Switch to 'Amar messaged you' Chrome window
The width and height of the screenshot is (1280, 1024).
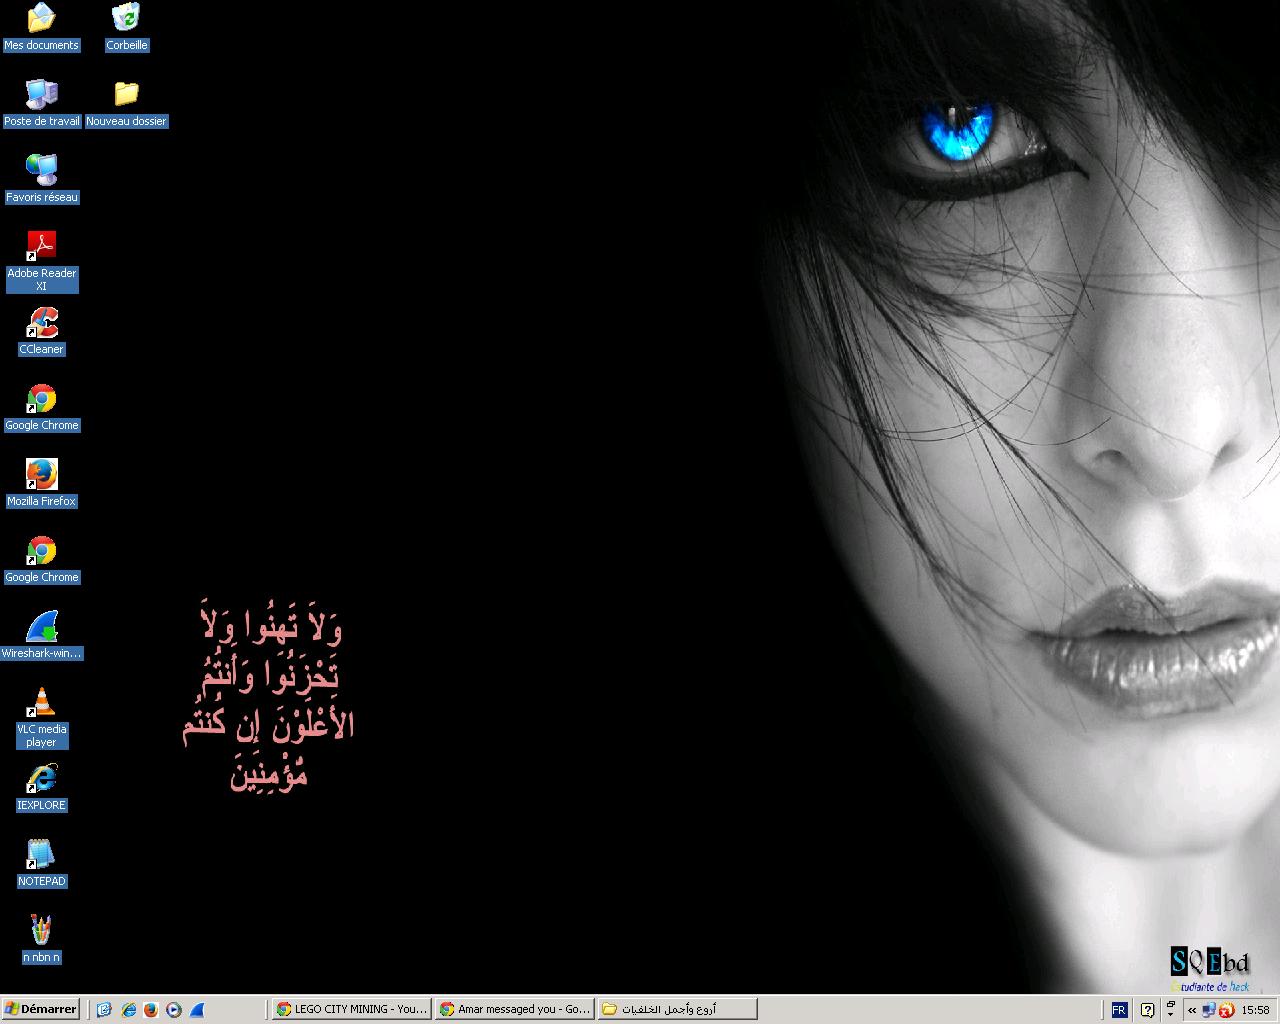pyautogui.click(x=515, y=1010)
